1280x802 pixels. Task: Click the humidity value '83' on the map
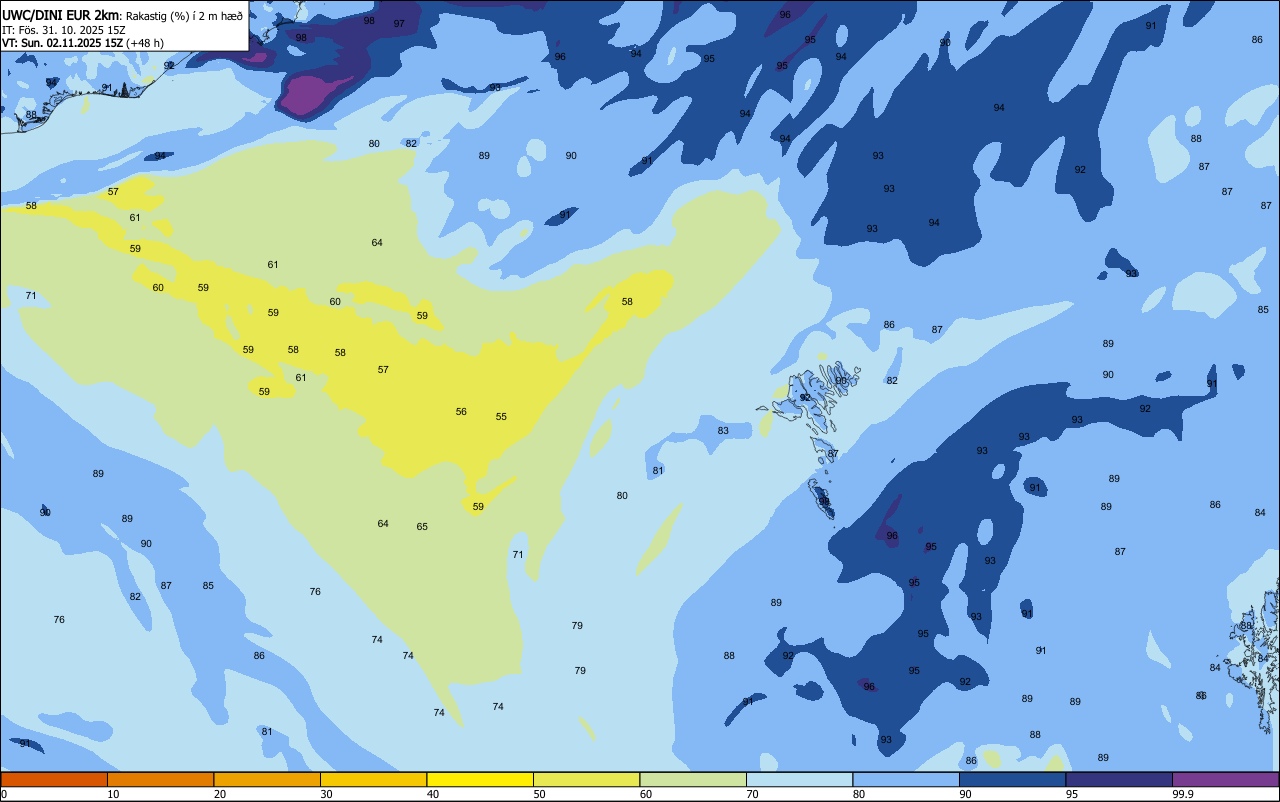coord(723,431)
